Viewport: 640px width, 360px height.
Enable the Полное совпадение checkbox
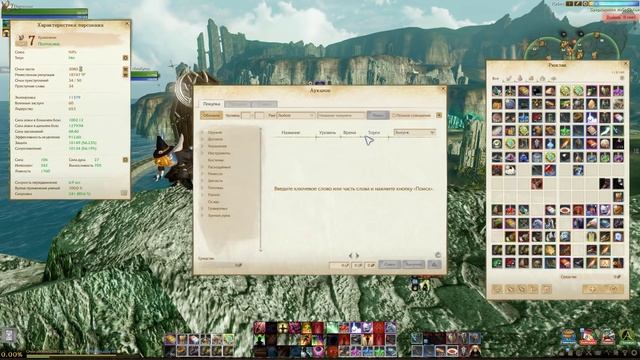click(394, 116)
